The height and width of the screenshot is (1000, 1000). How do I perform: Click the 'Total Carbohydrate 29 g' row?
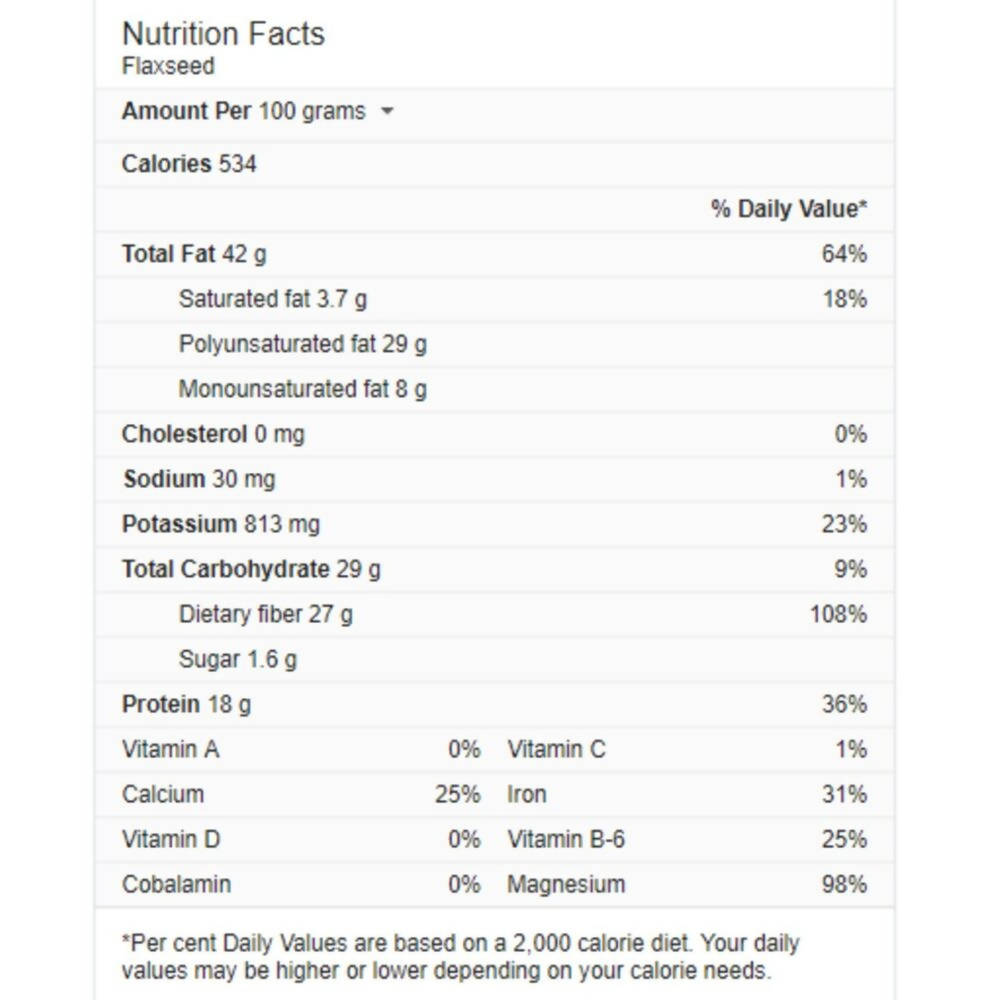[251, 569]
